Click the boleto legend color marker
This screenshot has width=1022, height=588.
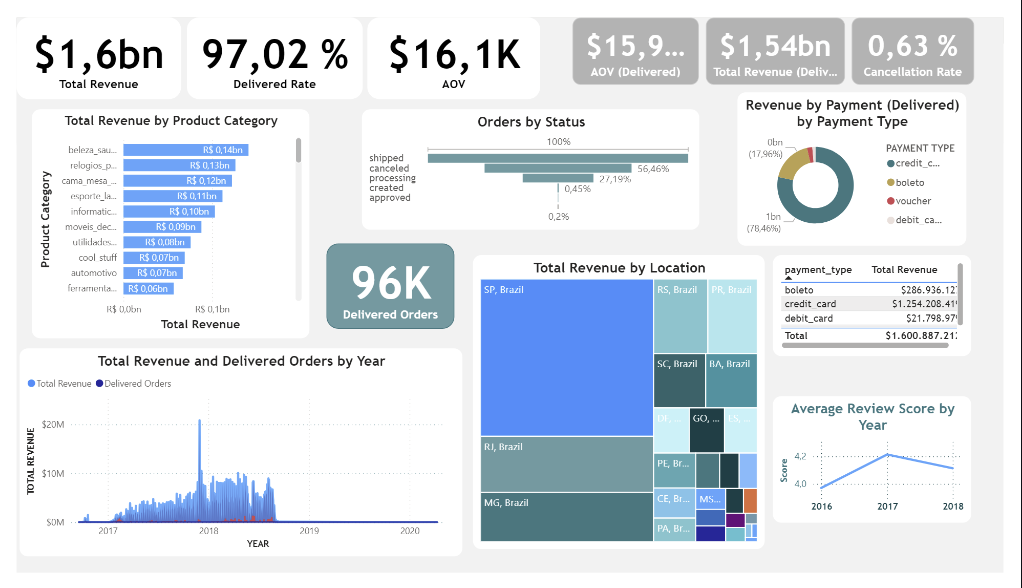(891, 183)
